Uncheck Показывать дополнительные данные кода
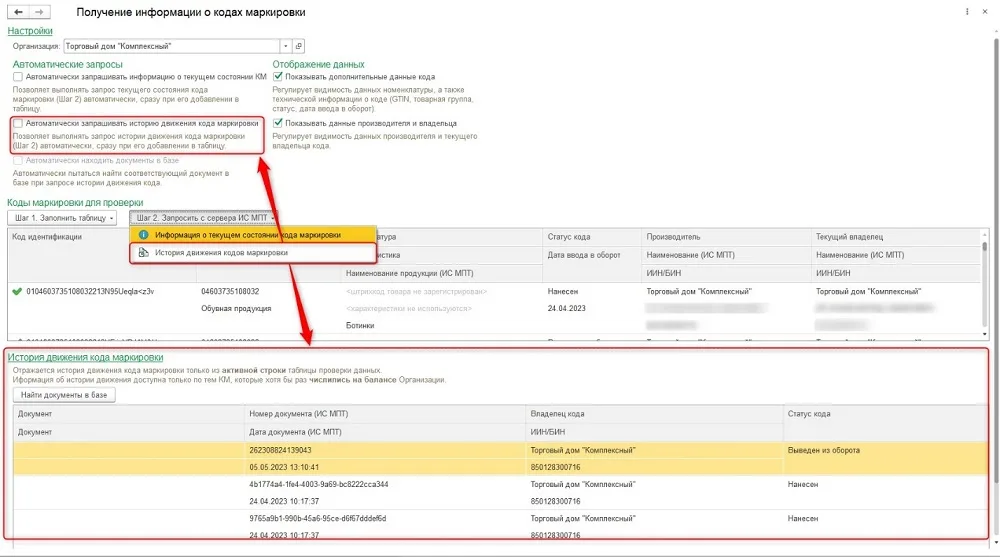This screenshot has width=1000, height=557. pyautogui.click(x=278, y=77)
